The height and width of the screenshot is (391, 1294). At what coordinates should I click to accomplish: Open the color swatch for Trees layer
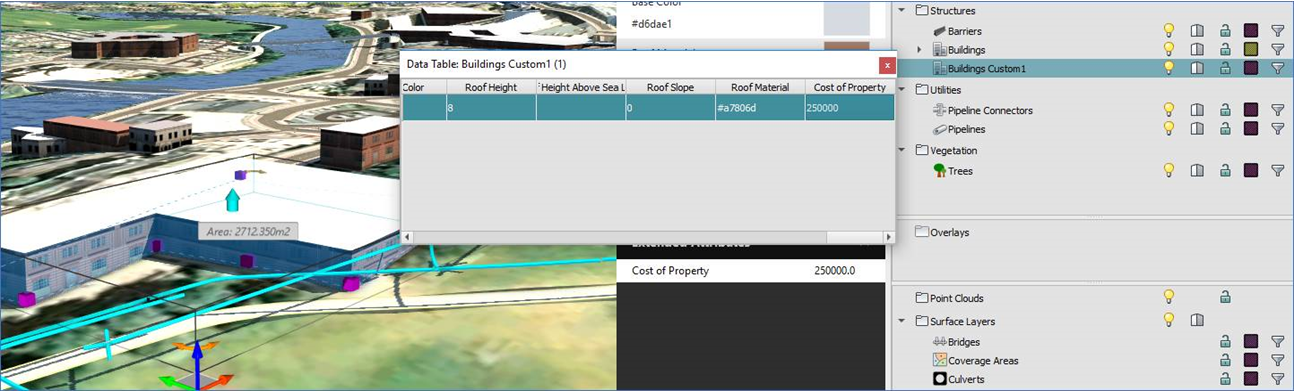point(1250,171)
